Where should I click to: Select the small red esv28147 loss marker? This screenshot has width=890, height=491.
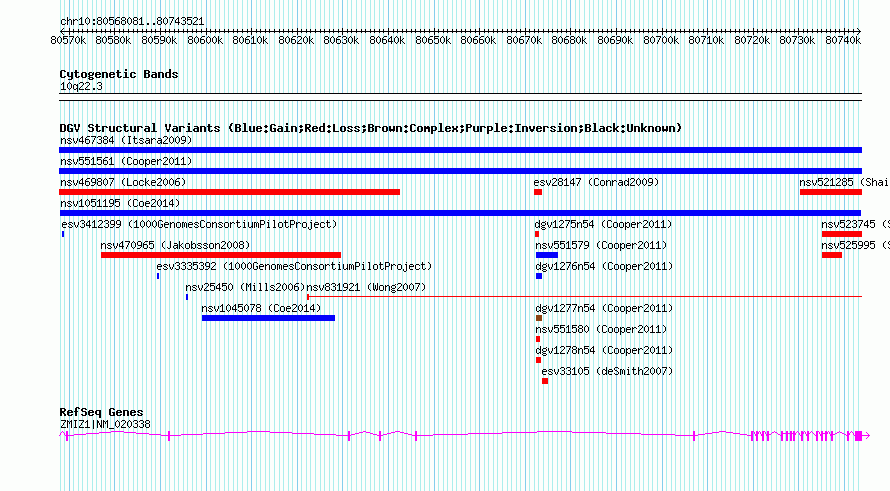tap(538, 192)
